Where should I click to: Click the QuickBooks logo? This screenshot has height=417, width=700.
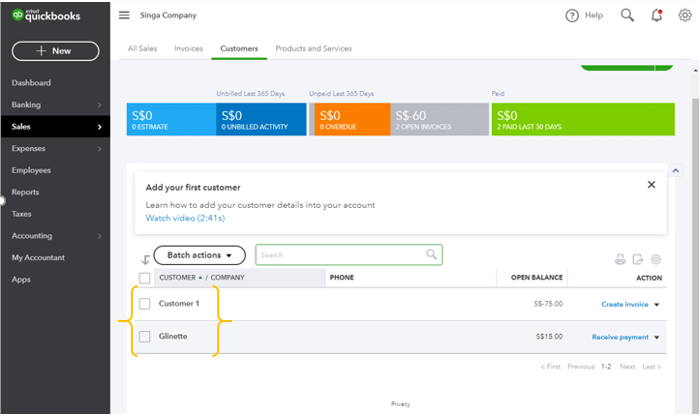click(x=46, y=15)
